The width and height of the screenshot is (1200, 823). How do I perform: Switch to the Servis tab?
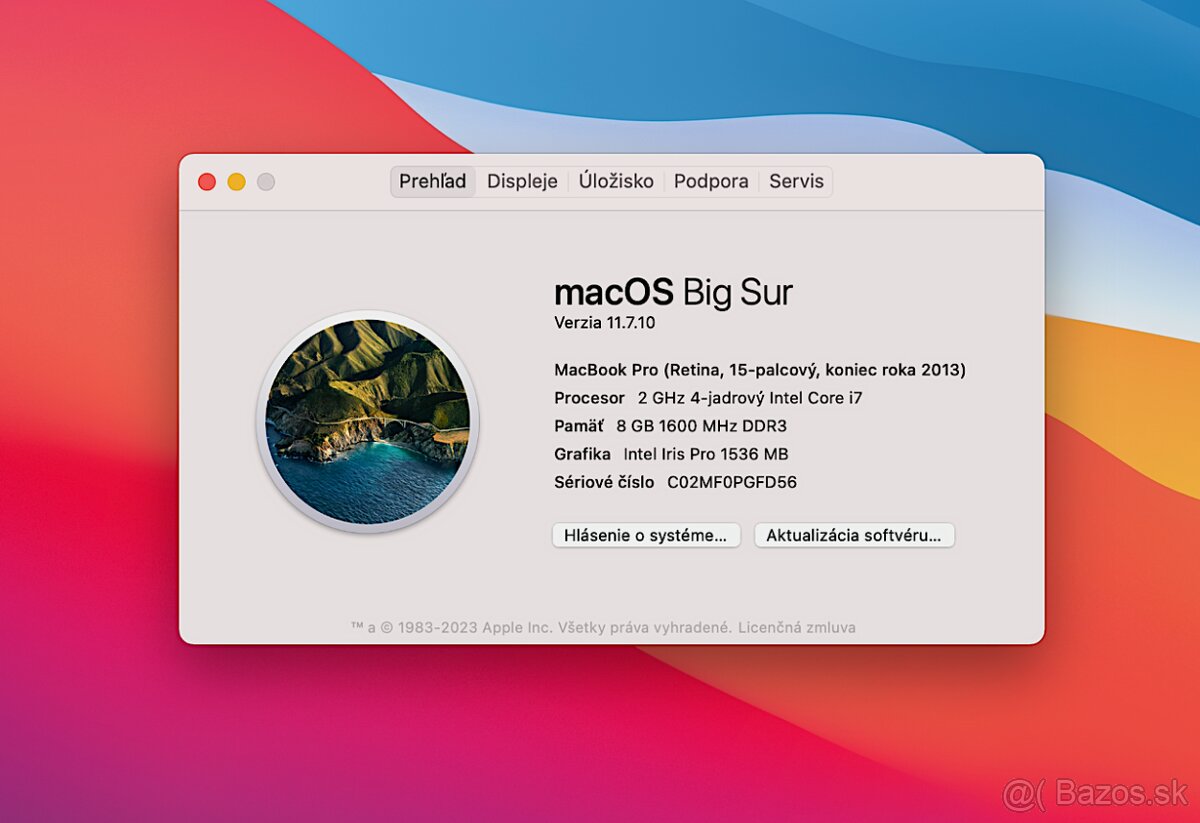pyautogui.click(x=797, y=181)
